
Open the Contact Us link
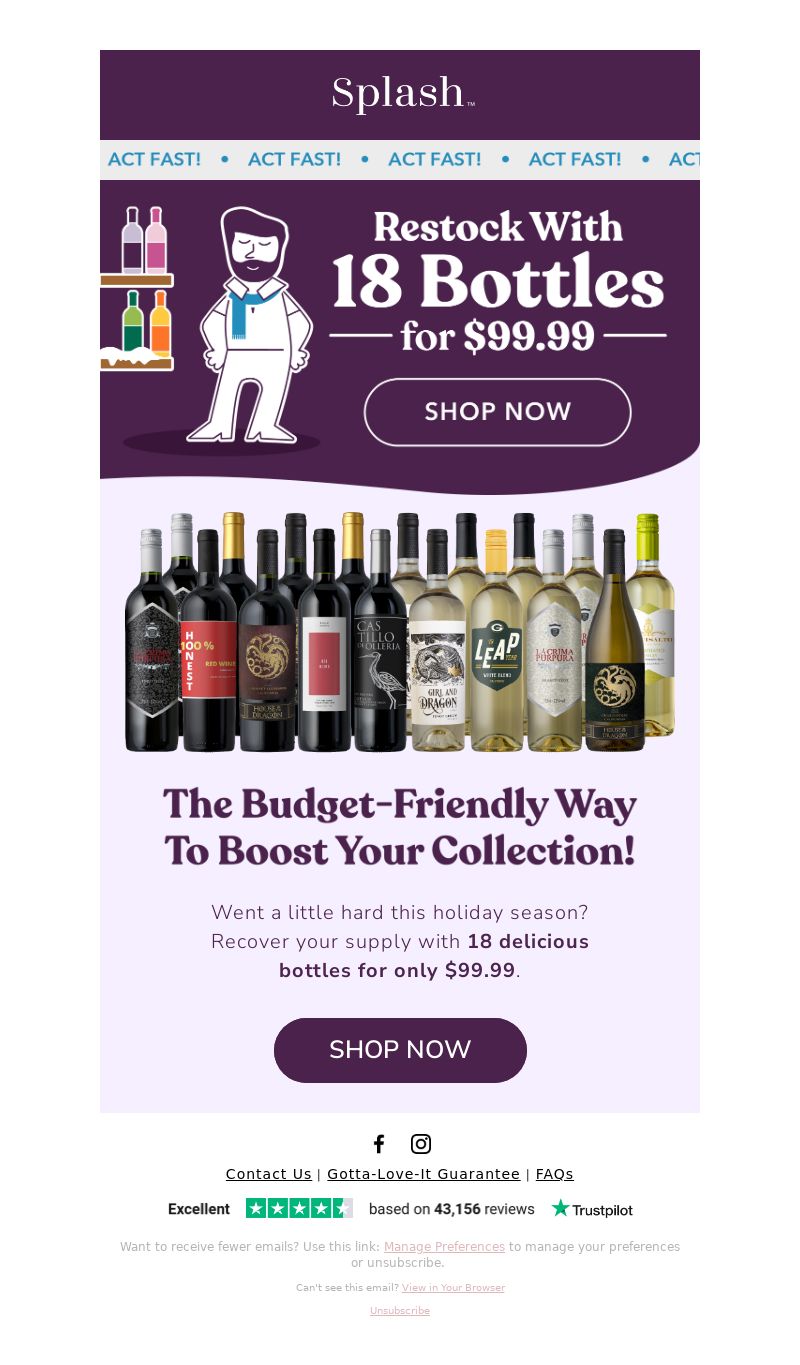(269, 1174)
